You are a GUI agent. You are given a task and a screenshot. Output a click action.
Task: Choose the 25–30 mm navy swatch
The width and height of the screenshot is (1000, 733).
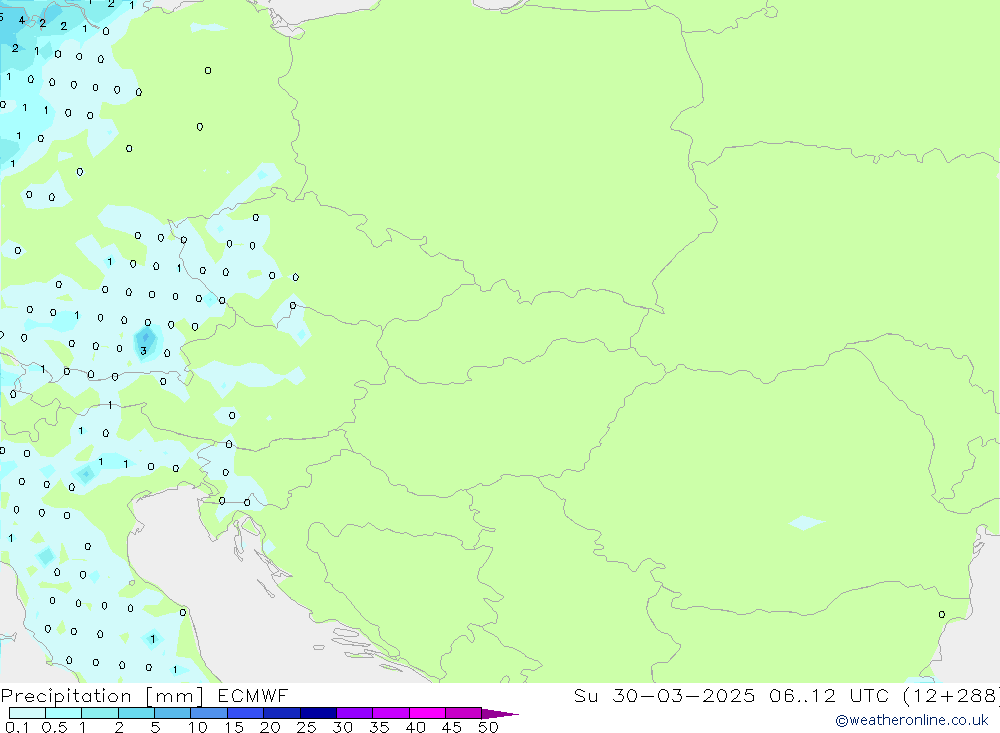tap(318, 713)
